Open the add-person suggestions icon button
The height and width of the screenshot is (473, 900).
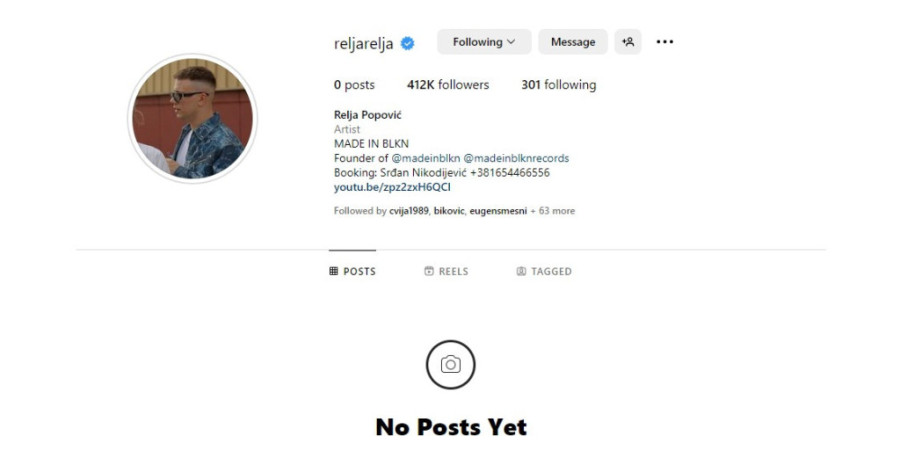tap(628, 42)
